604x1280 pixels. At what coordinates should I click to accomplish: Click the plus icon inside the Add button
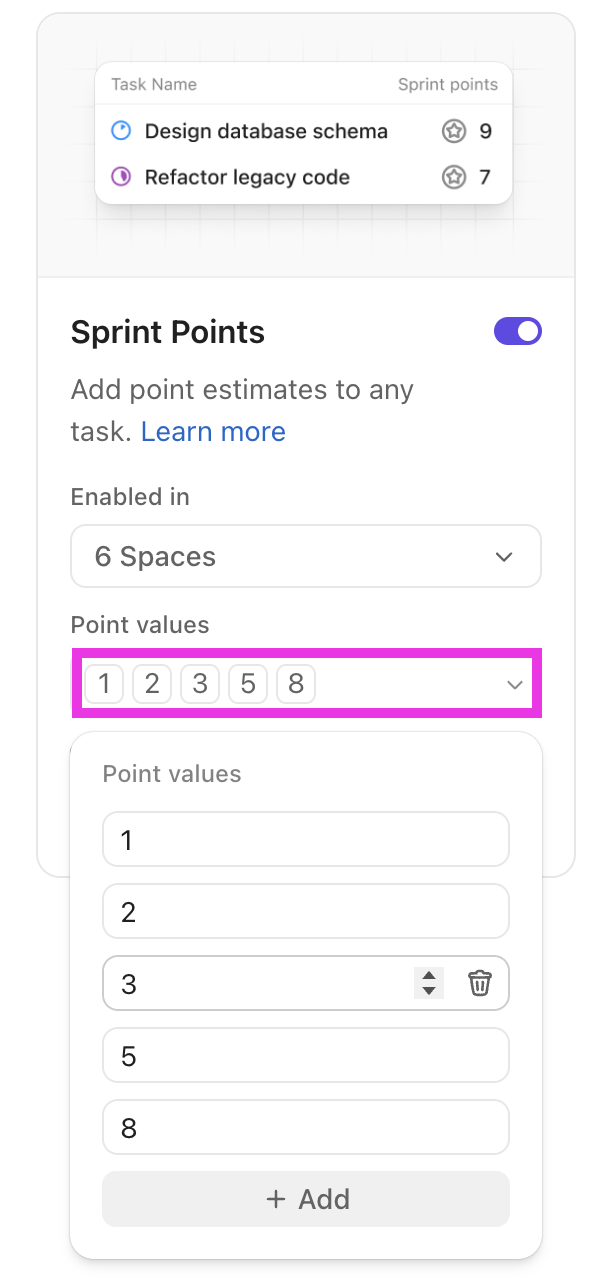(276, 1199)
